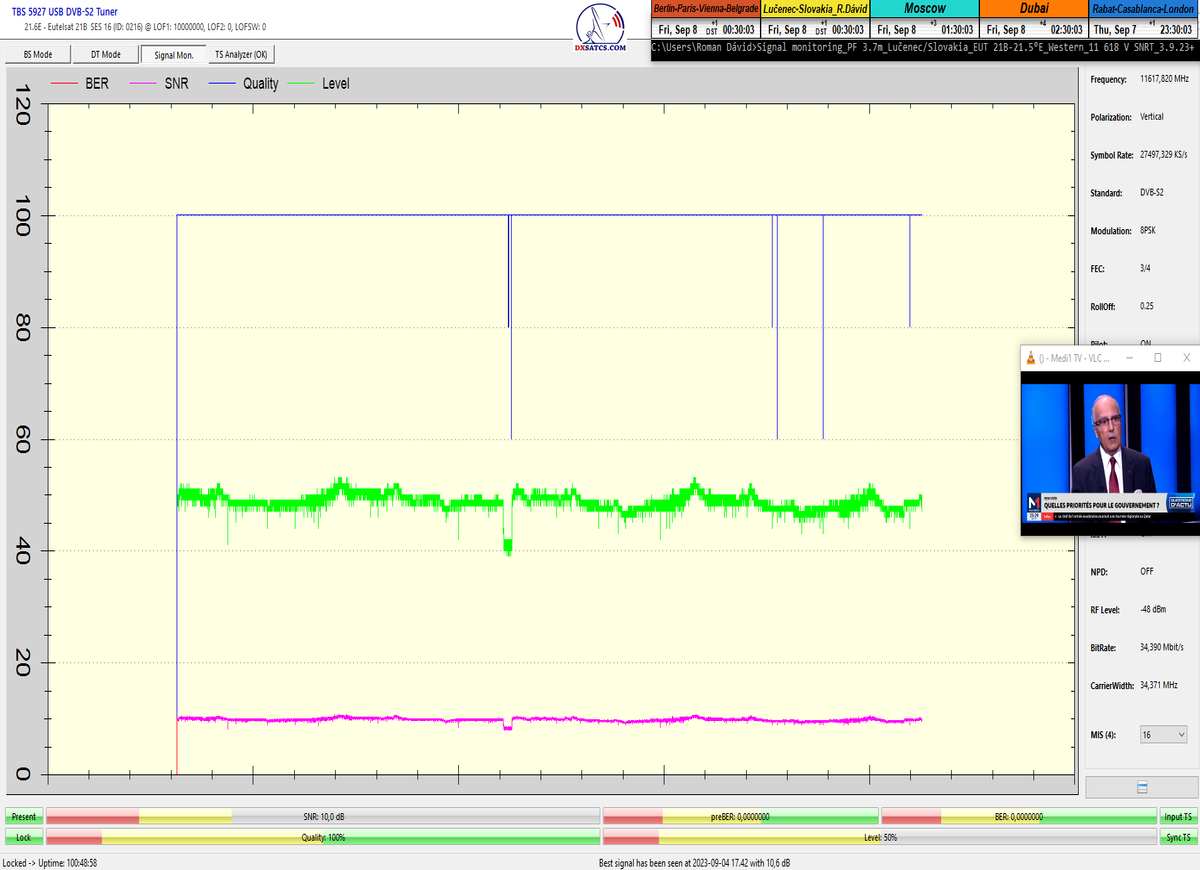Toggle the Lock status indicator
The image size is (1200, 870).
pyautogui.click(x=24, y=837)
